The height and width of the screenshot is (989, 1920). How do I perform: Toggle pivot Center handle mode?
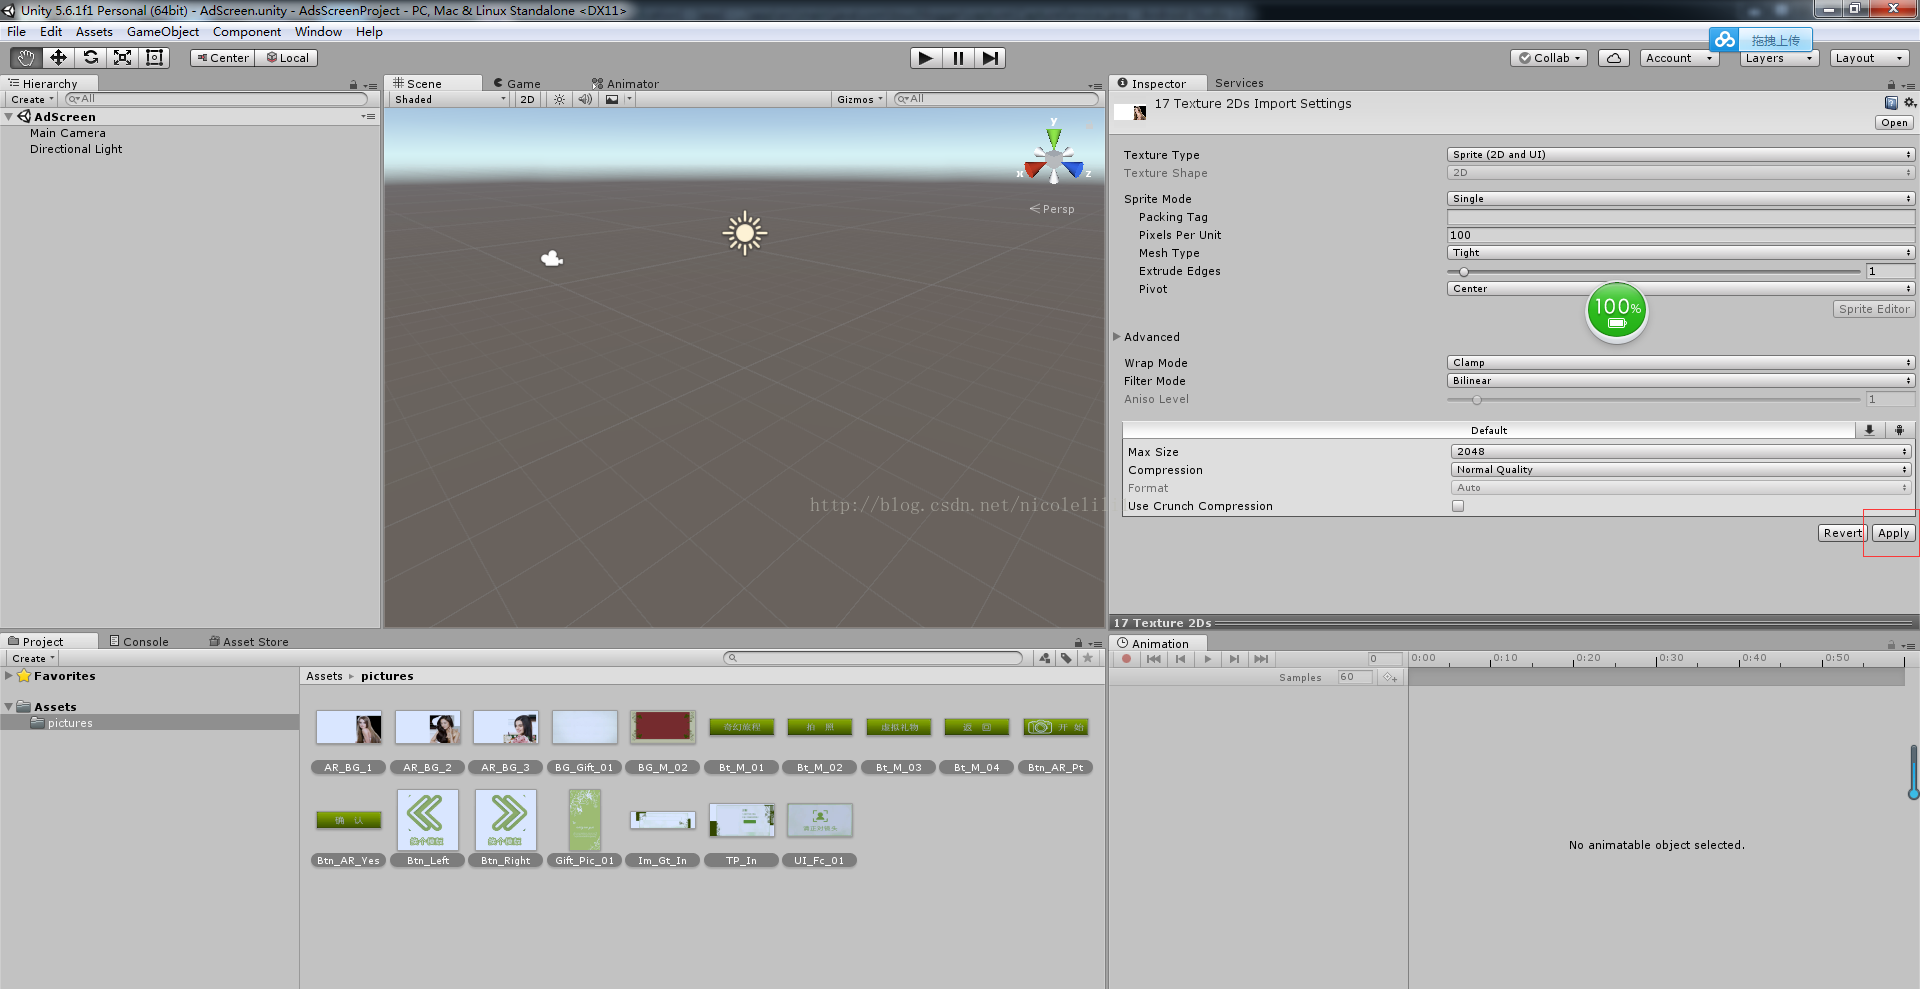[x=222, y=58]
